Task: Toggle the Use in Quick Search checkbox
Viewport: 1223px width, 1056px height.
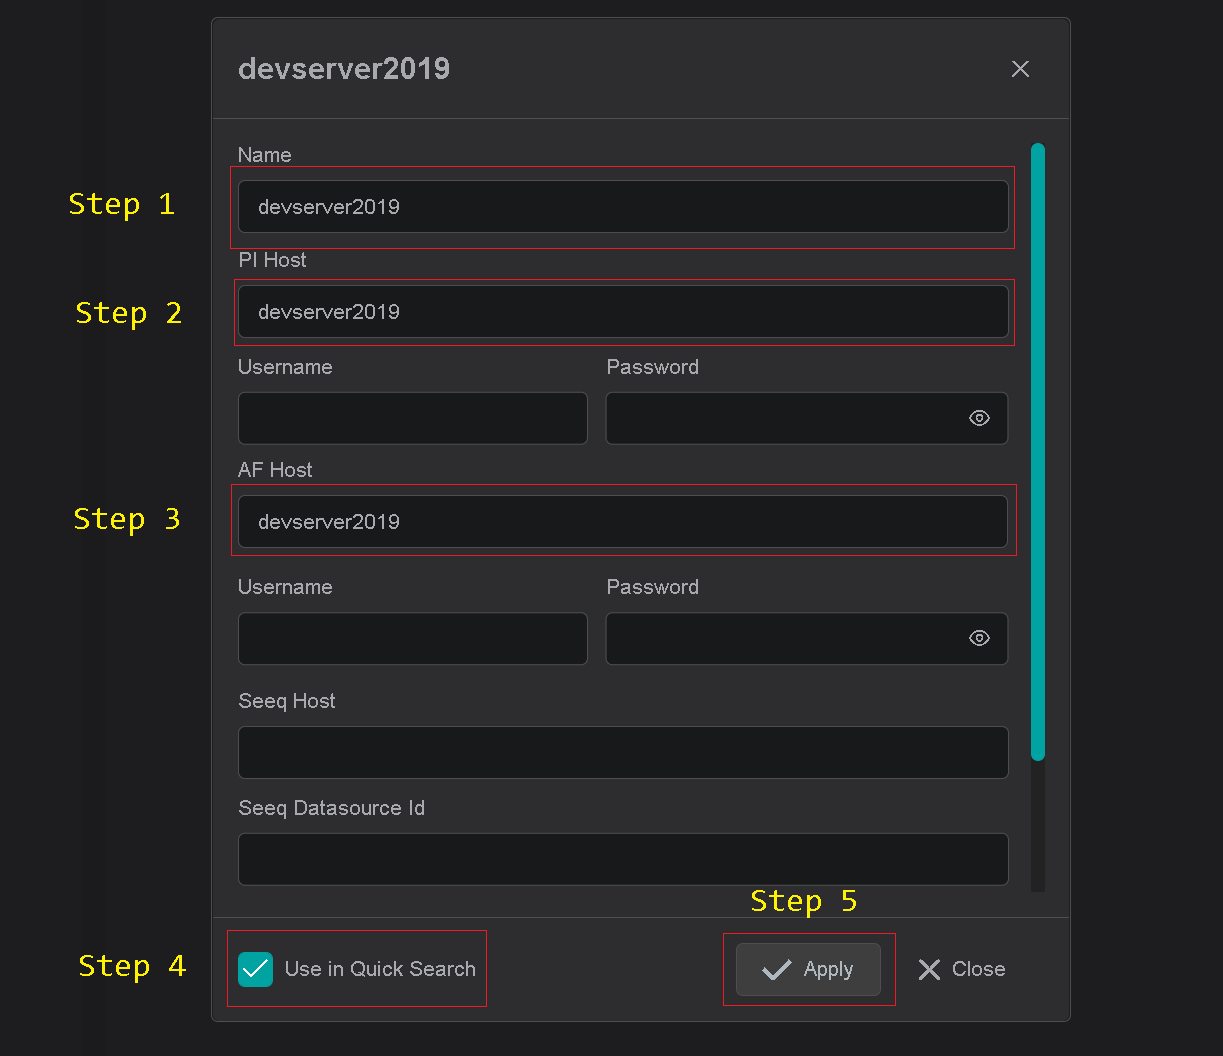Action: coord(256,969)
